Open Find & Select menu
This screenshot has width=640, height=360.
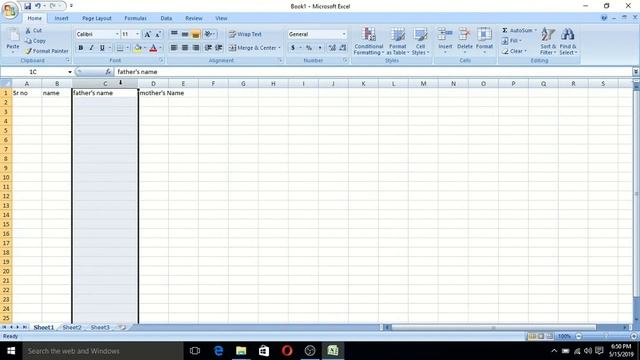[x=568, y=41]
